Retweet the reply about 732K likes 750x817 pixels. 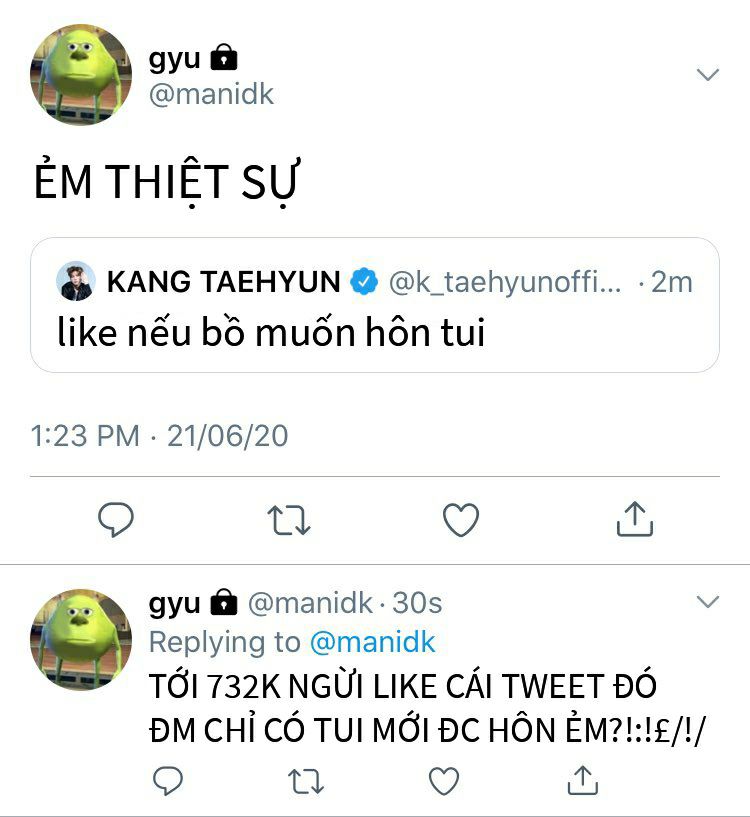(306, 781)
